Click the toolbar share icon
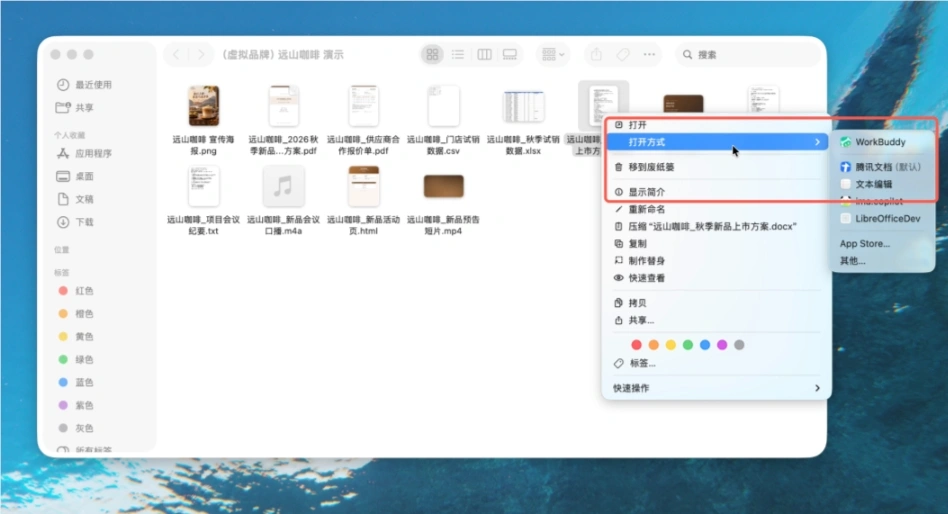 click(x=596, y=54)
